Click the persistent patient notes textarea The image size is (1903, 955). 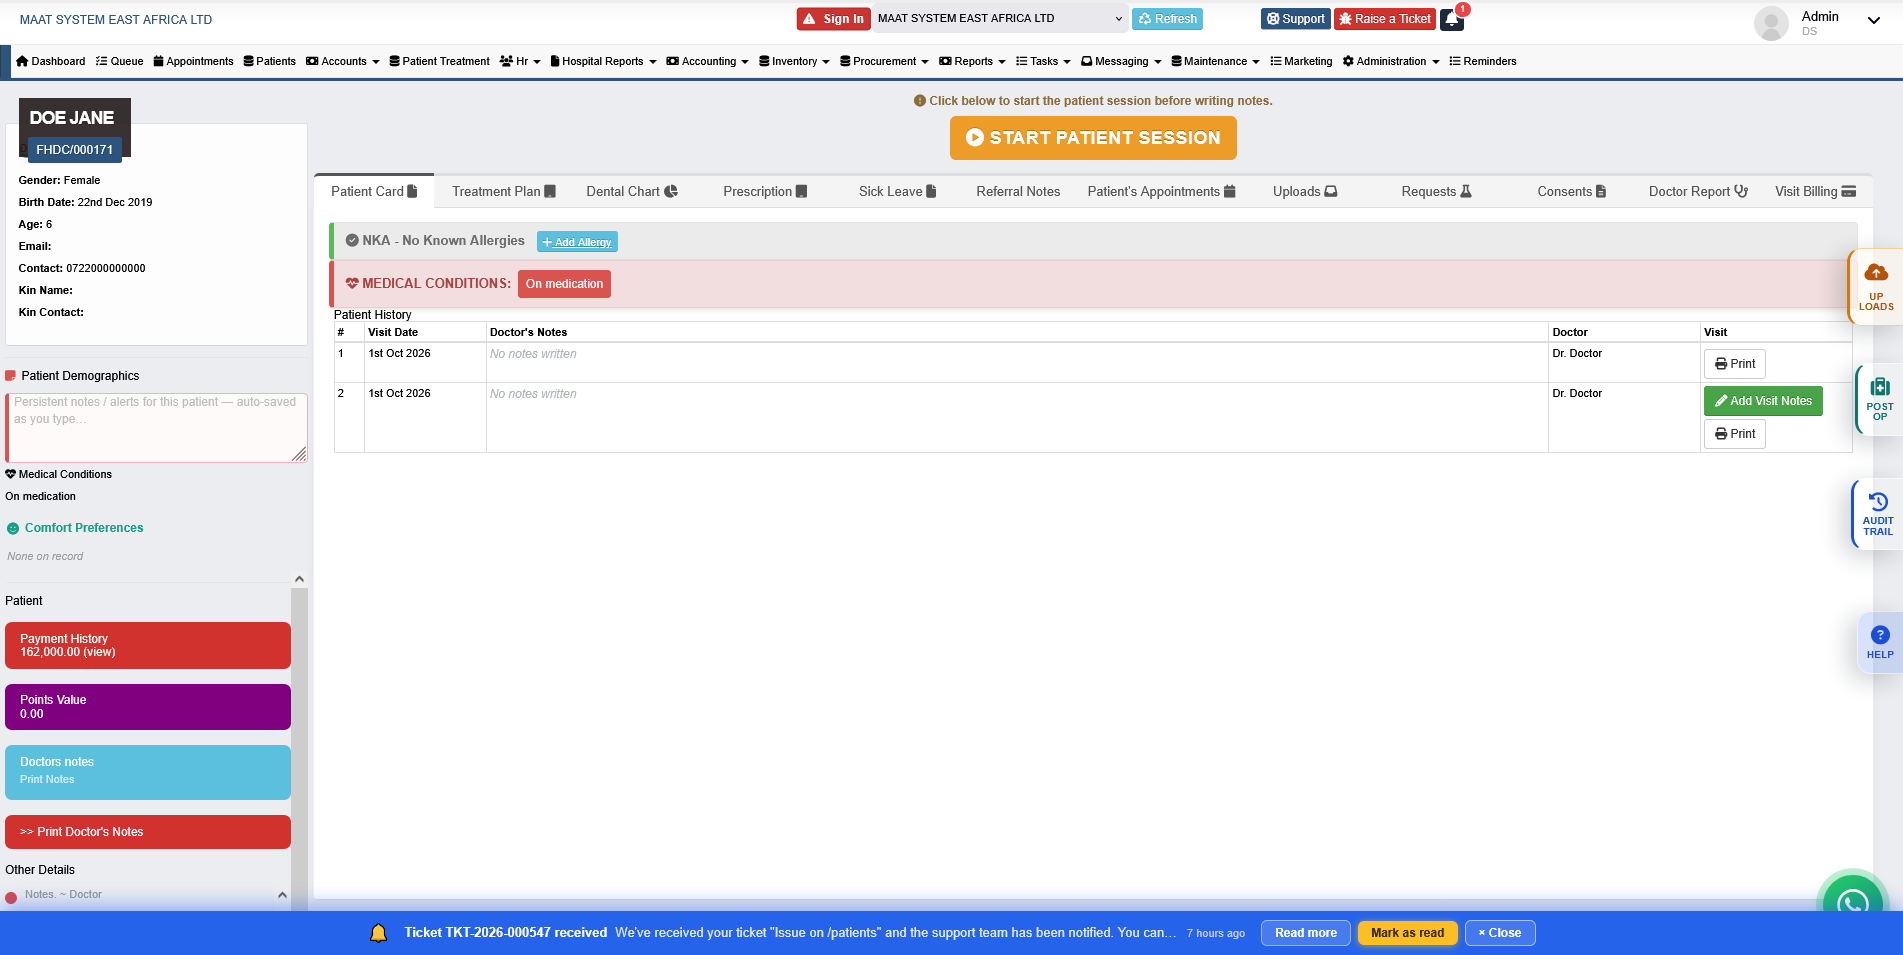(x=157, y=427)
